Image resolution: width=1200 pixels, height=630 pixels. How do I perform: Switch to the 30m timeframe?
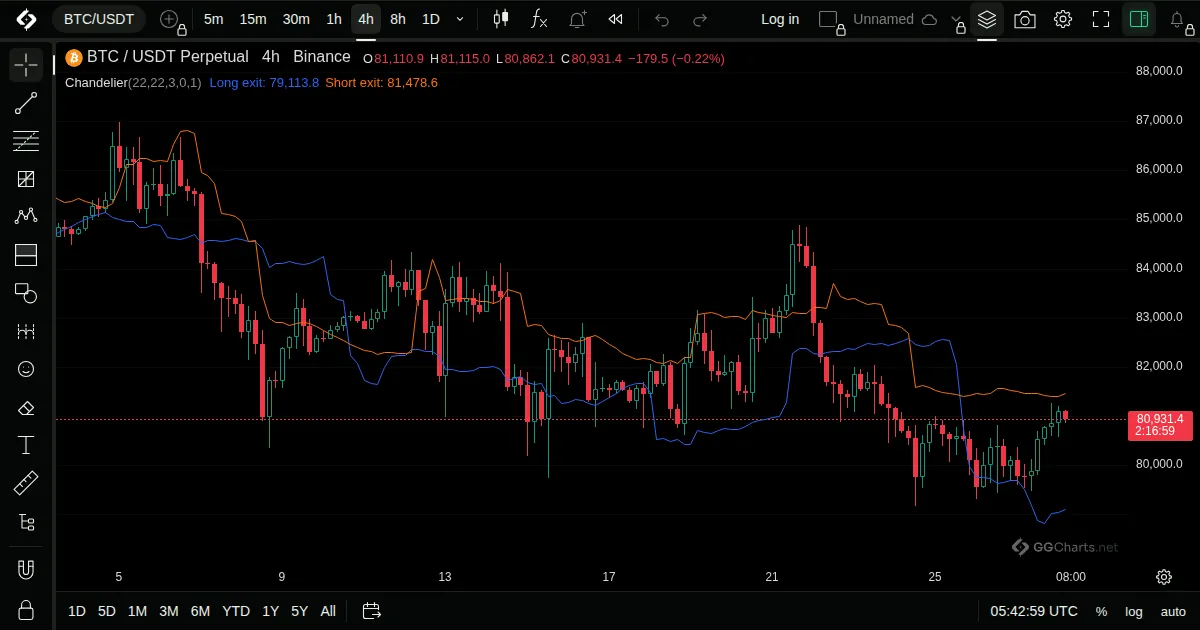pos(296,19)
